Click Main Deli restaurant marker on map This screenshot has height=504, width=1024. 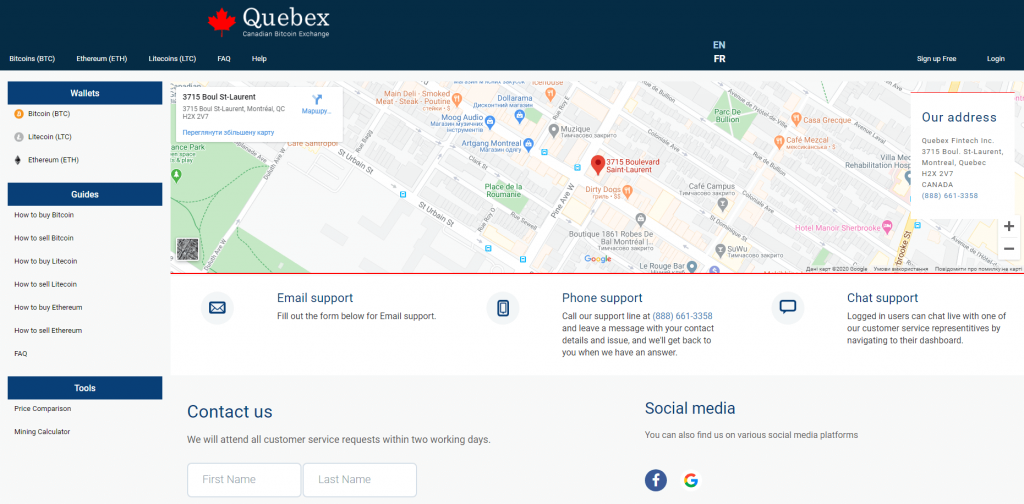coord(456,99)
